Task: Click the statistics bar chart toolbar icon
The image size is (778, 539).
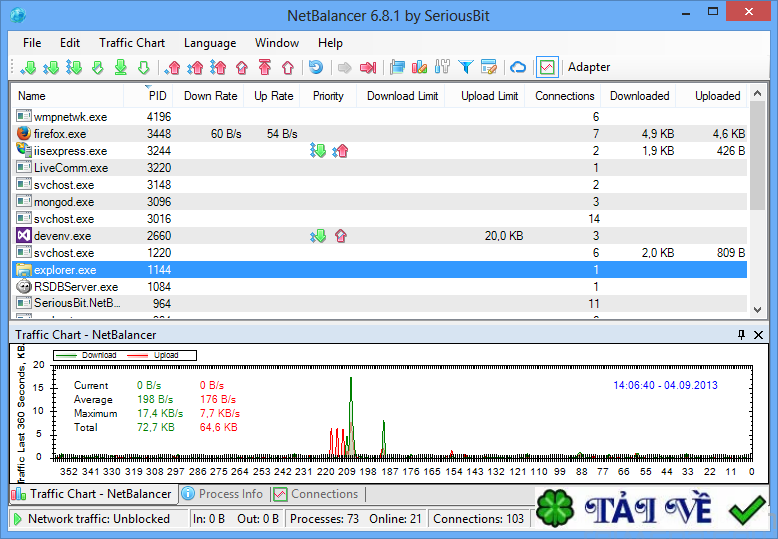Action: [x=420, y=68]
